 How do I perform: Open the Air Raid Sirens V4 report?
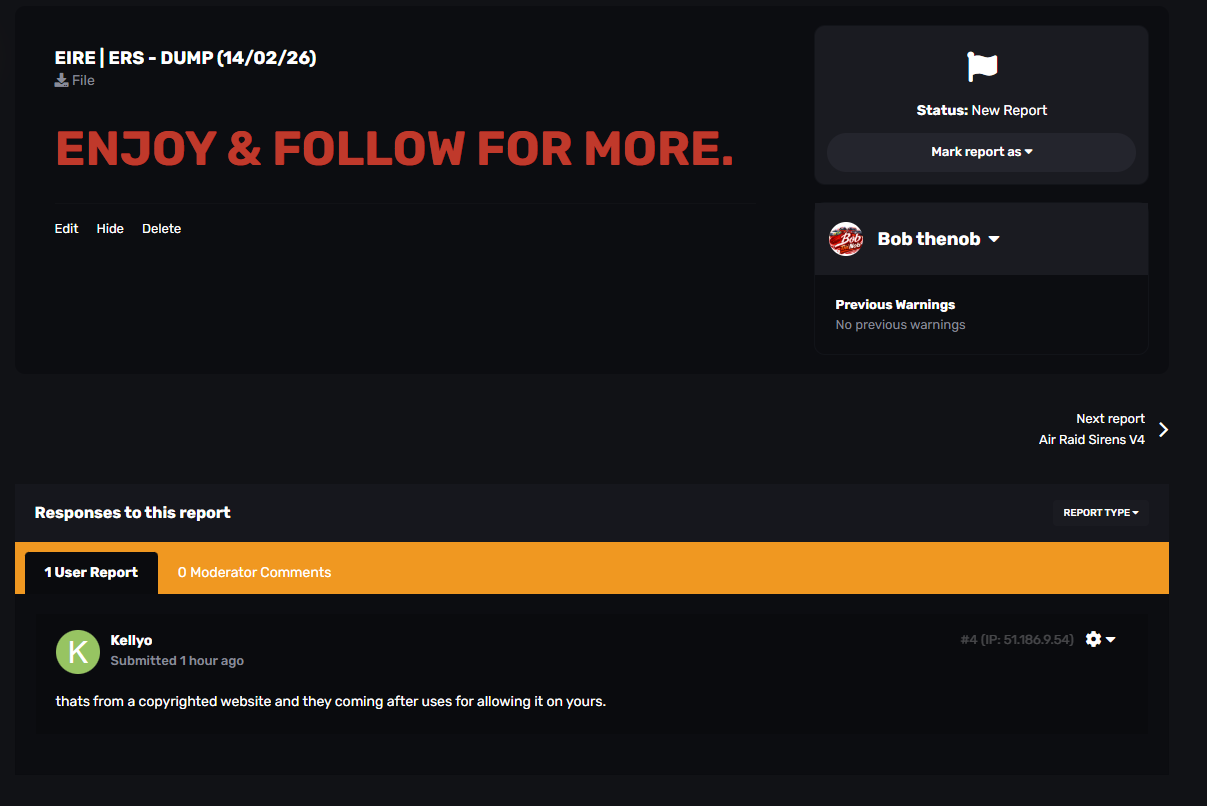(1091, 440)
